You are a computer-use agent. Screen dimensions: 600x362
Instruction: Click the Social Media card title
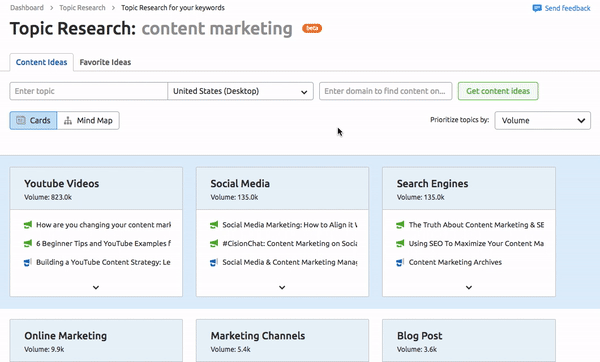point(240,184)
